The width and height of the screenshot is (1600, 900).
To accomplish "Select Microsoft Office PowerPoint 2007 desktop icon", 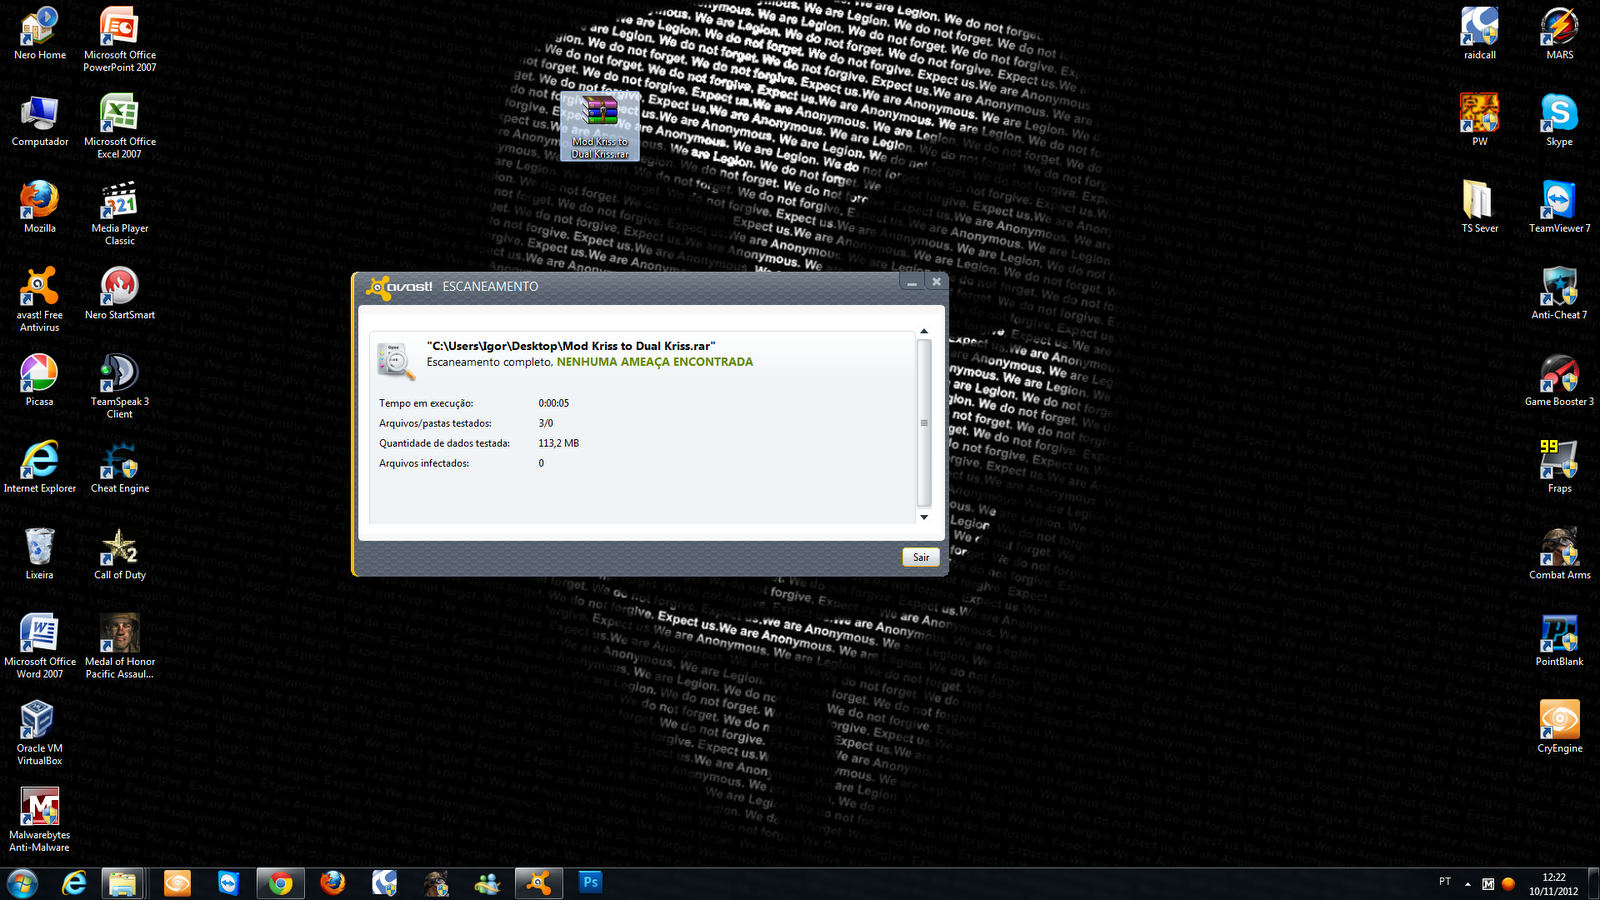I will (120, 40).
